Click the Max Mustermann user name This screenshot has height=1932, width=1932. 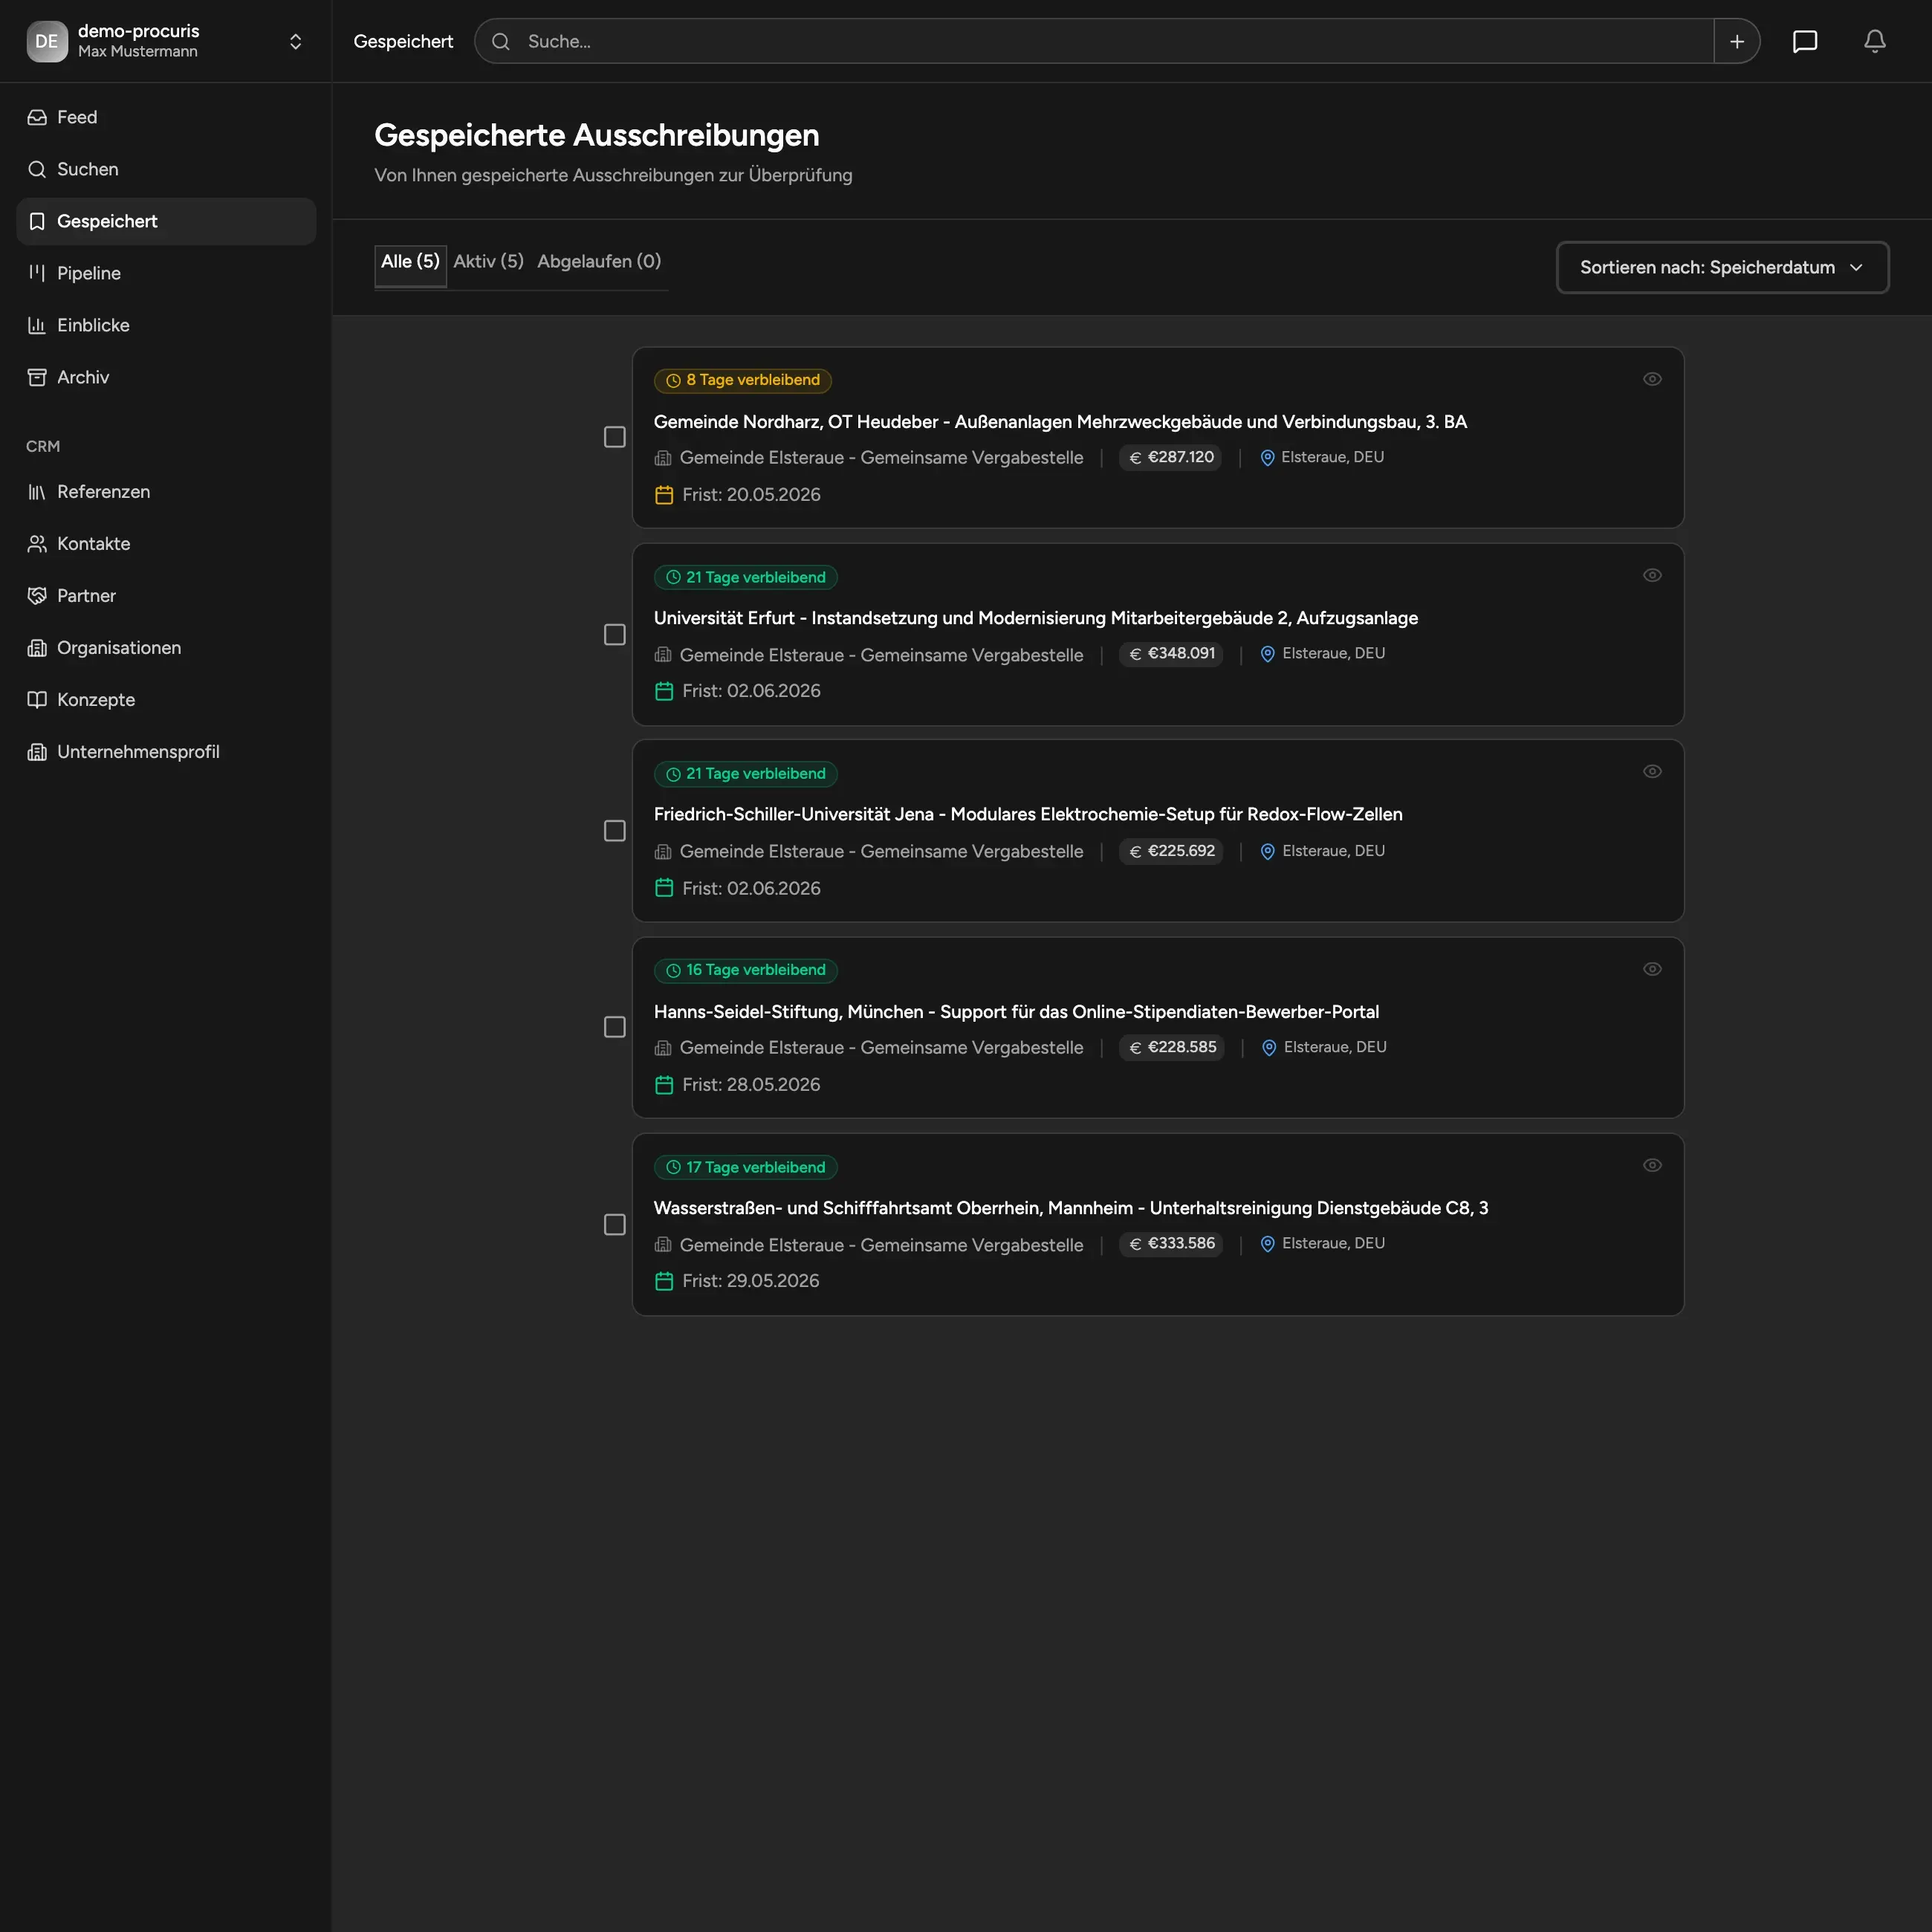(x=138, y=52)
